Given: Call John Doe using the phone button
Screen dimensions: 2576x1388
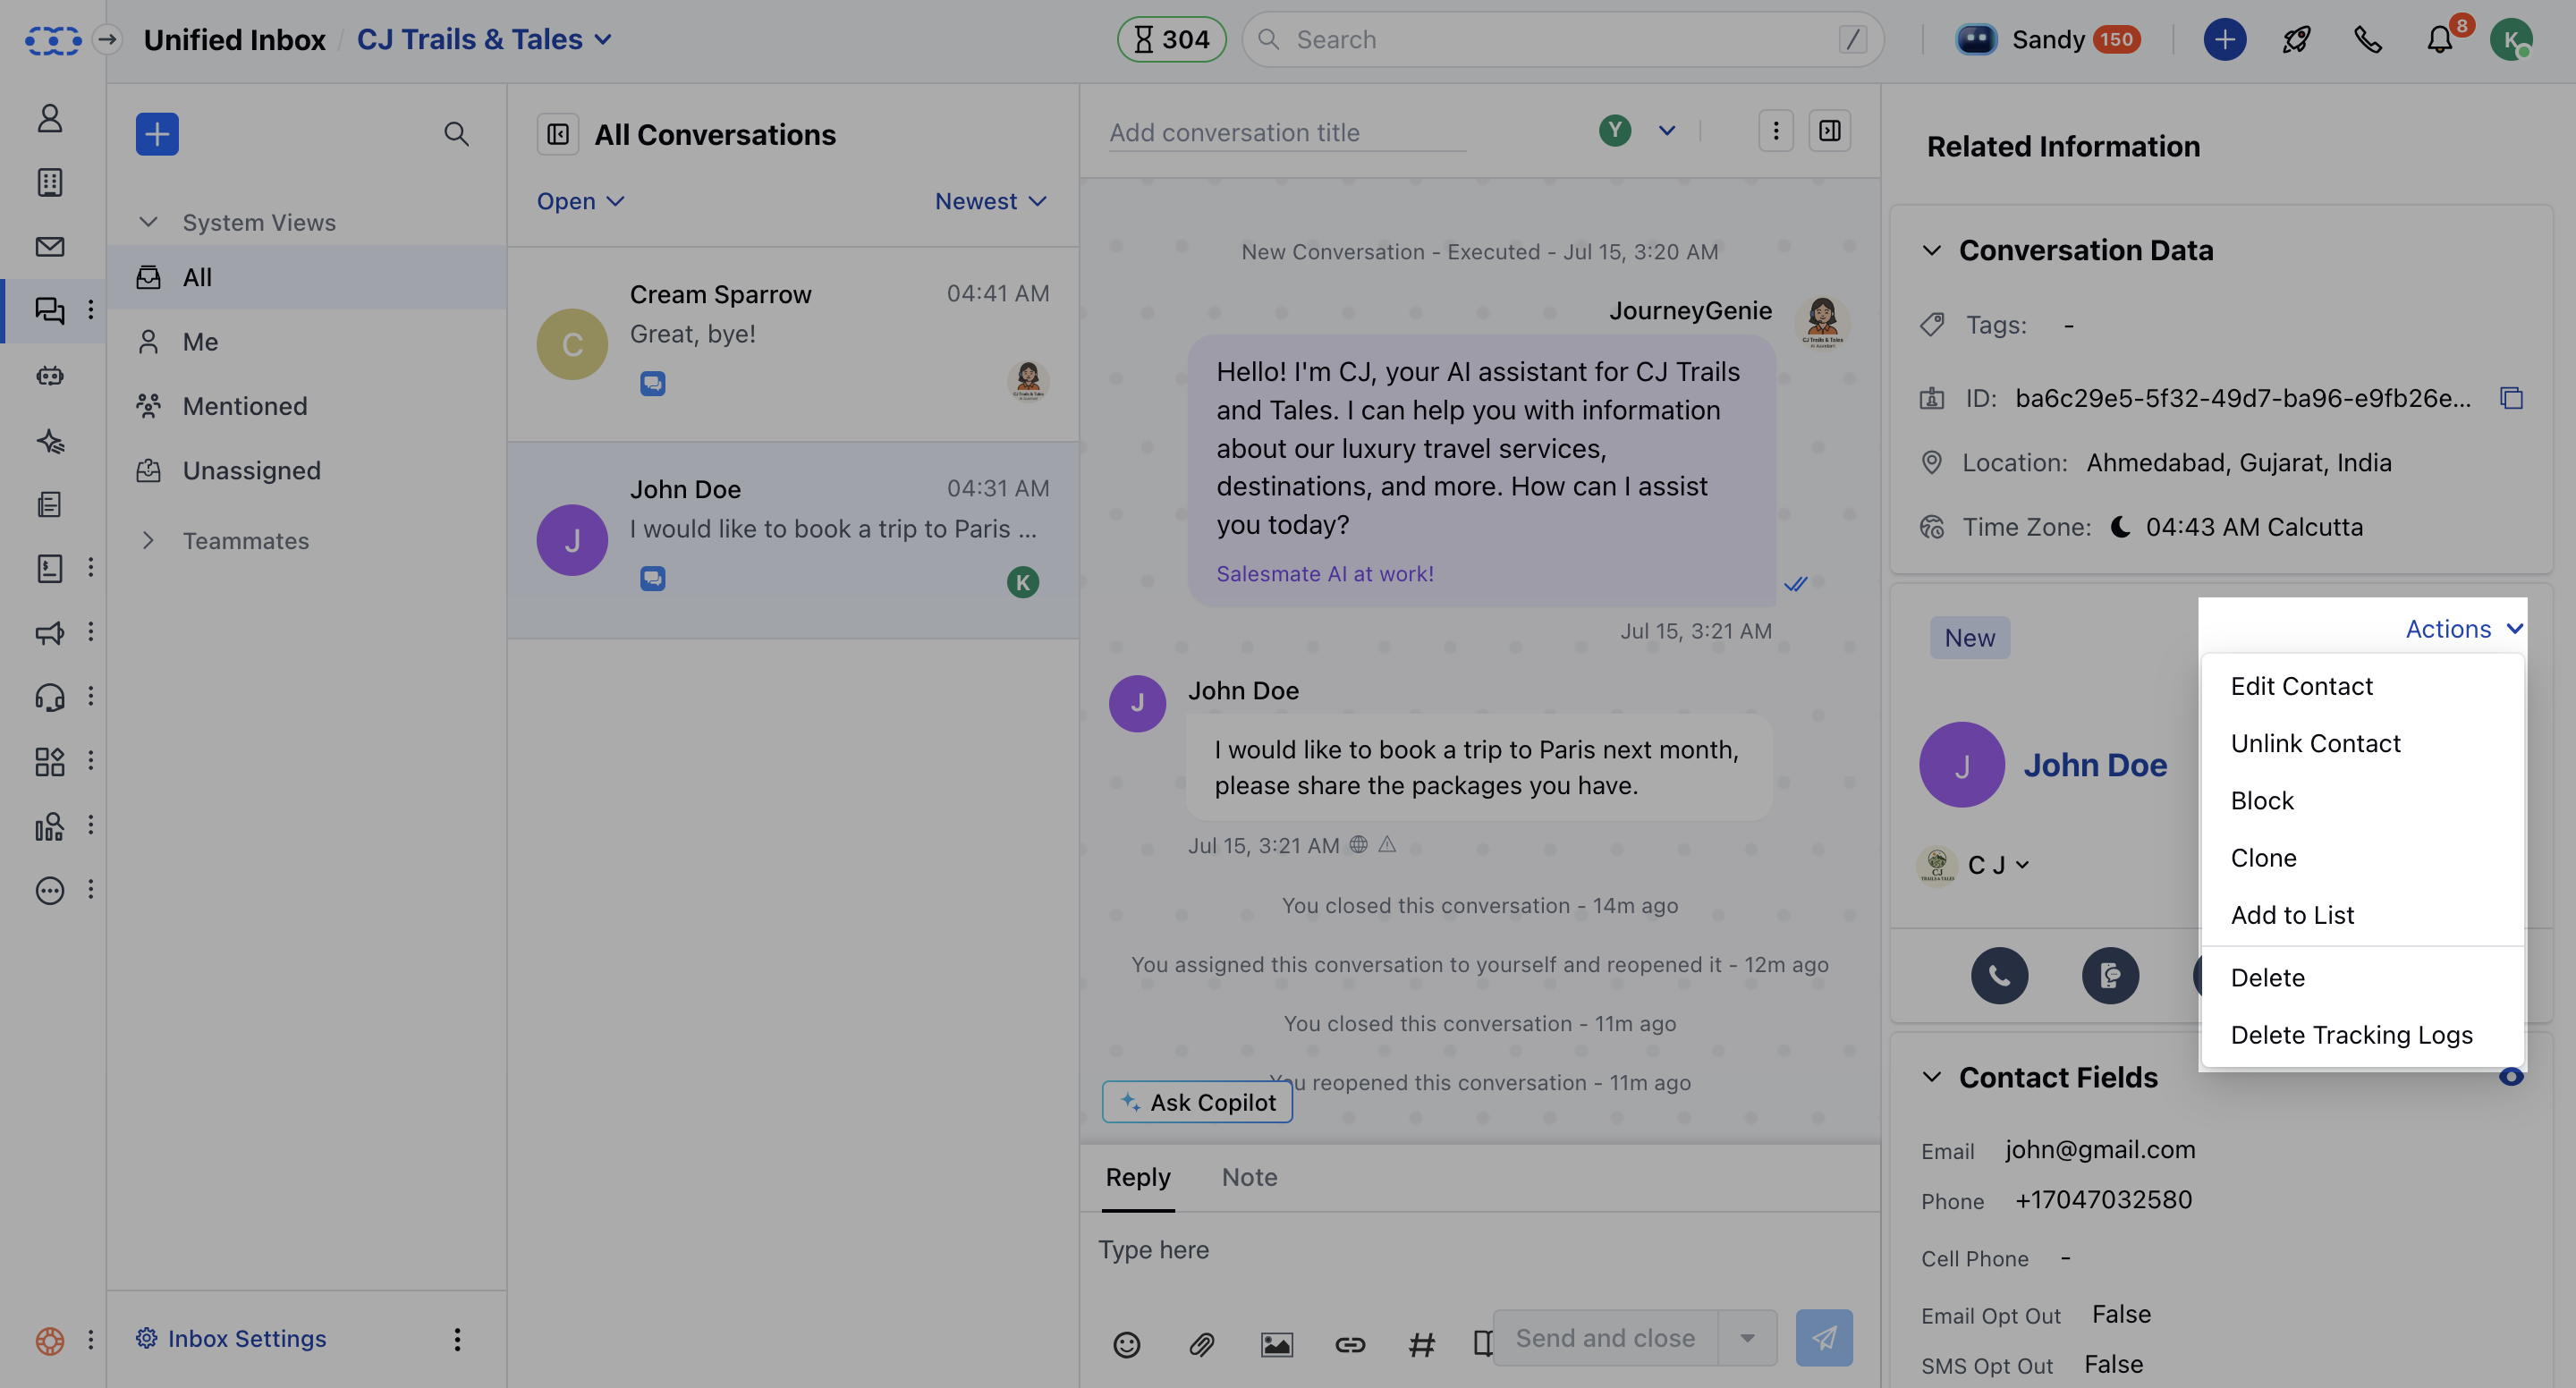Looking at the screenshot, I should click(2000, 976).
